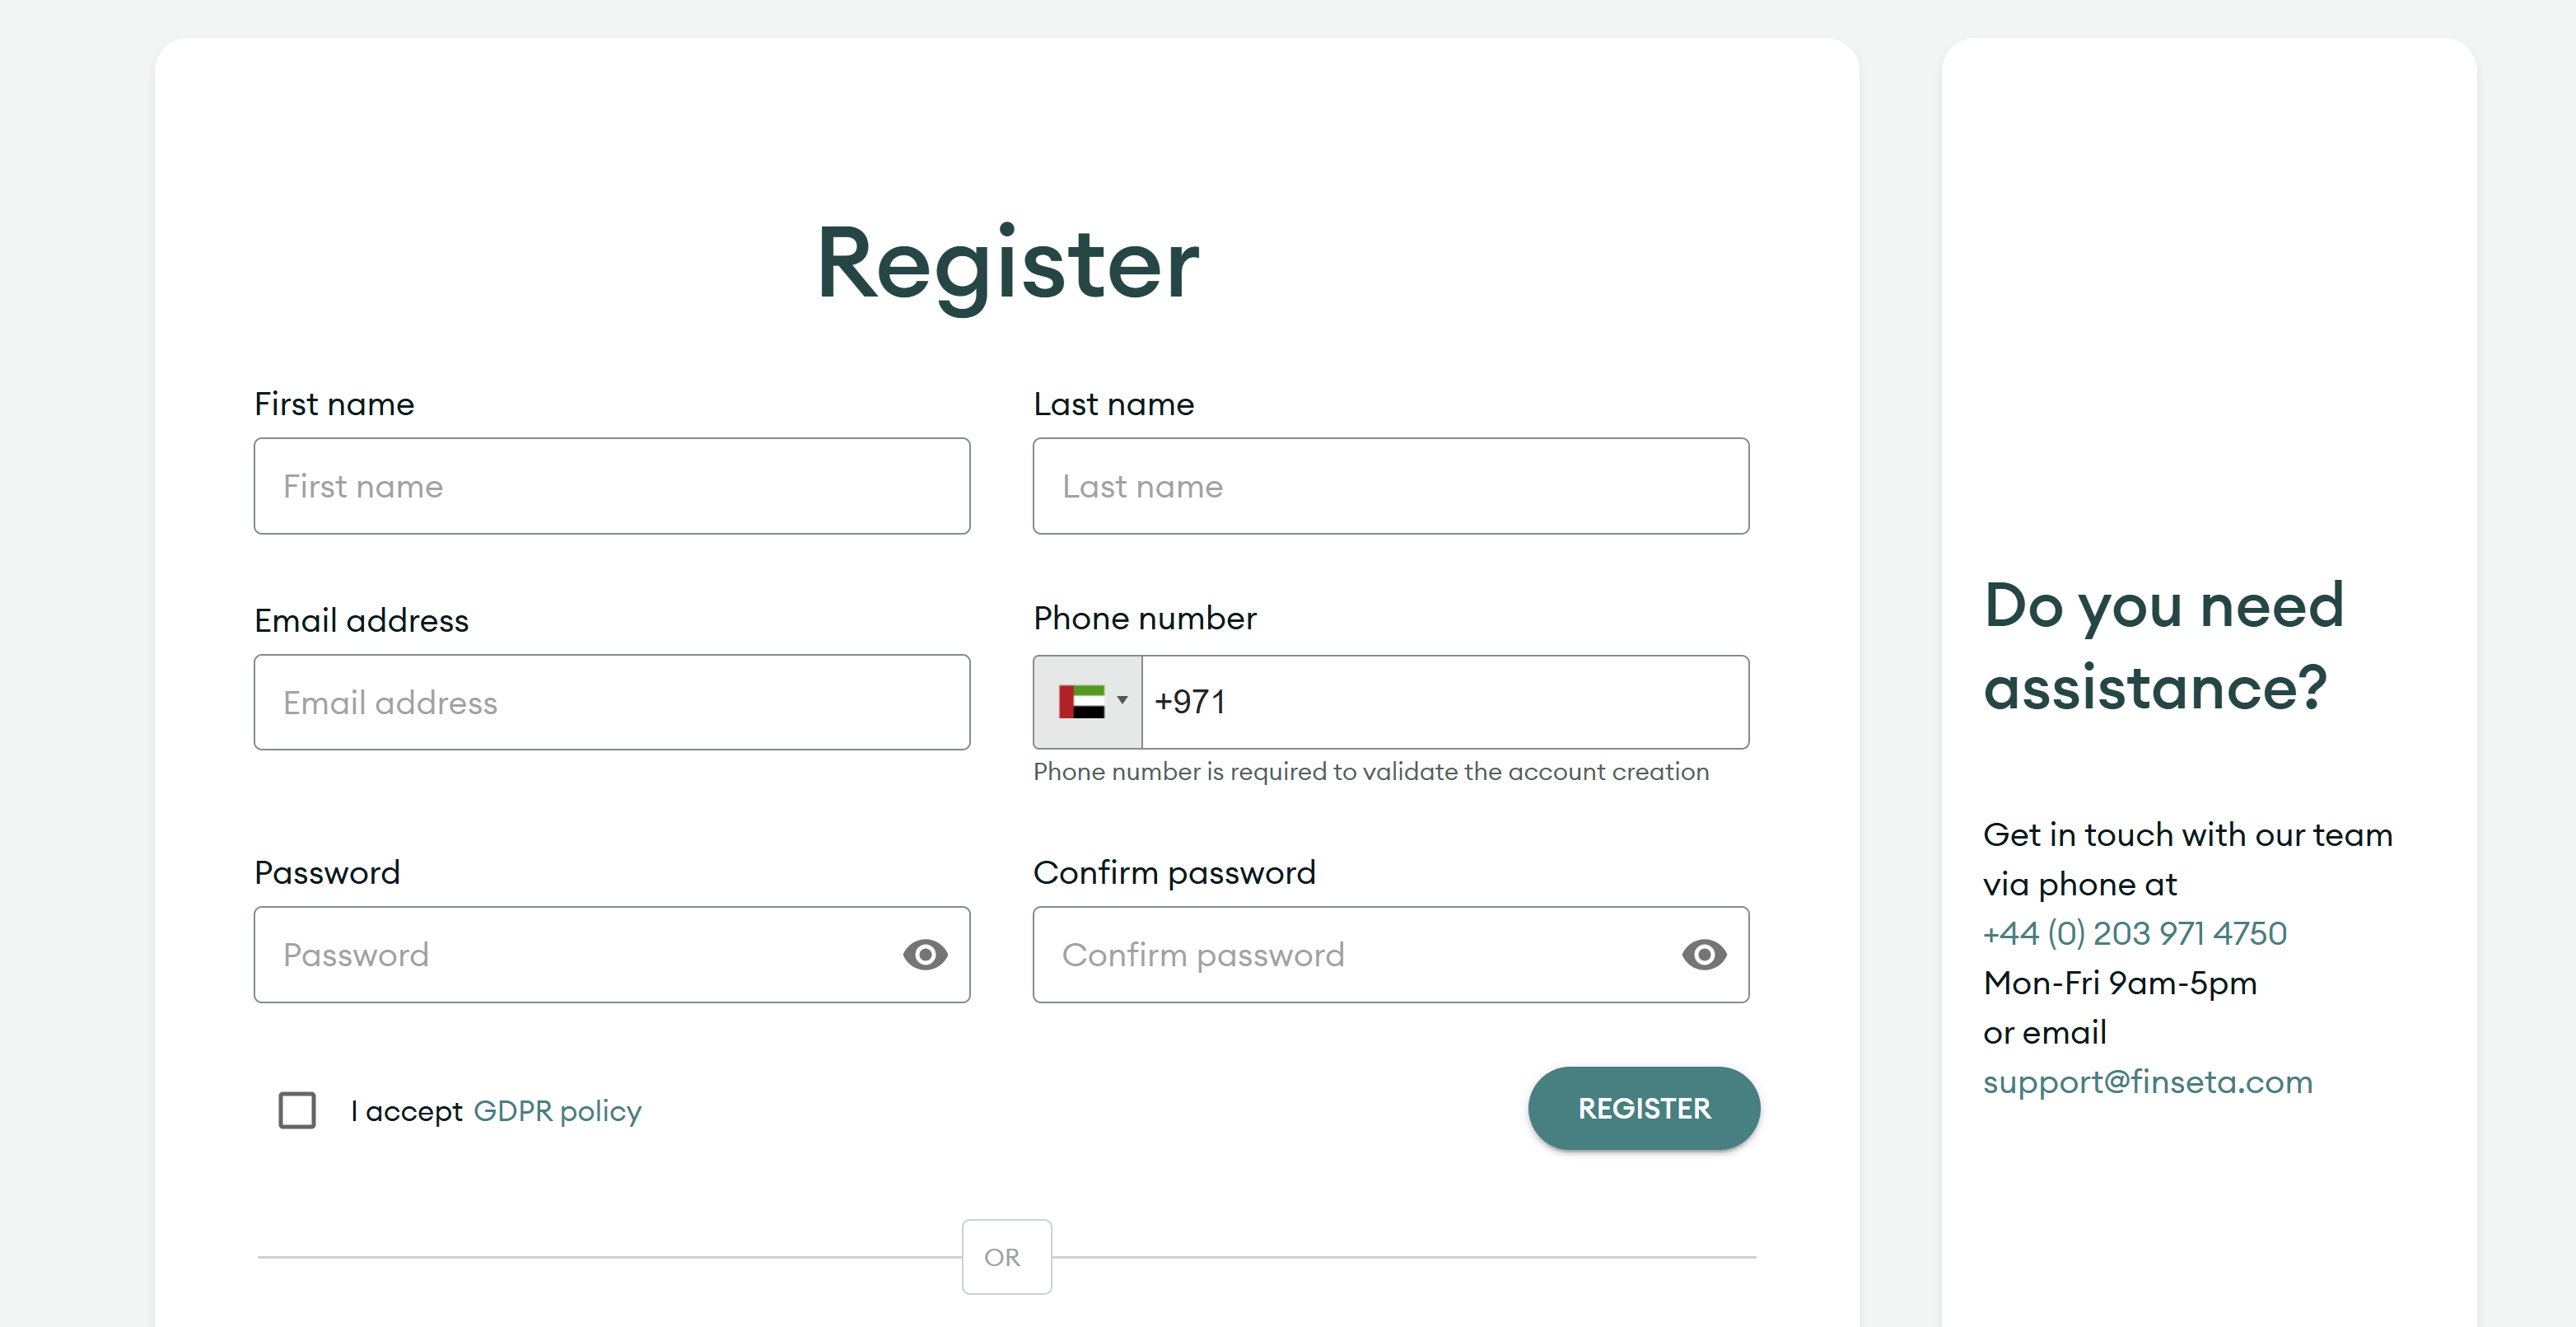Check the I accept GDPR policy checkbox
The width and height of the screenshot is (2576, 1327).
(x=297, y=1110)
